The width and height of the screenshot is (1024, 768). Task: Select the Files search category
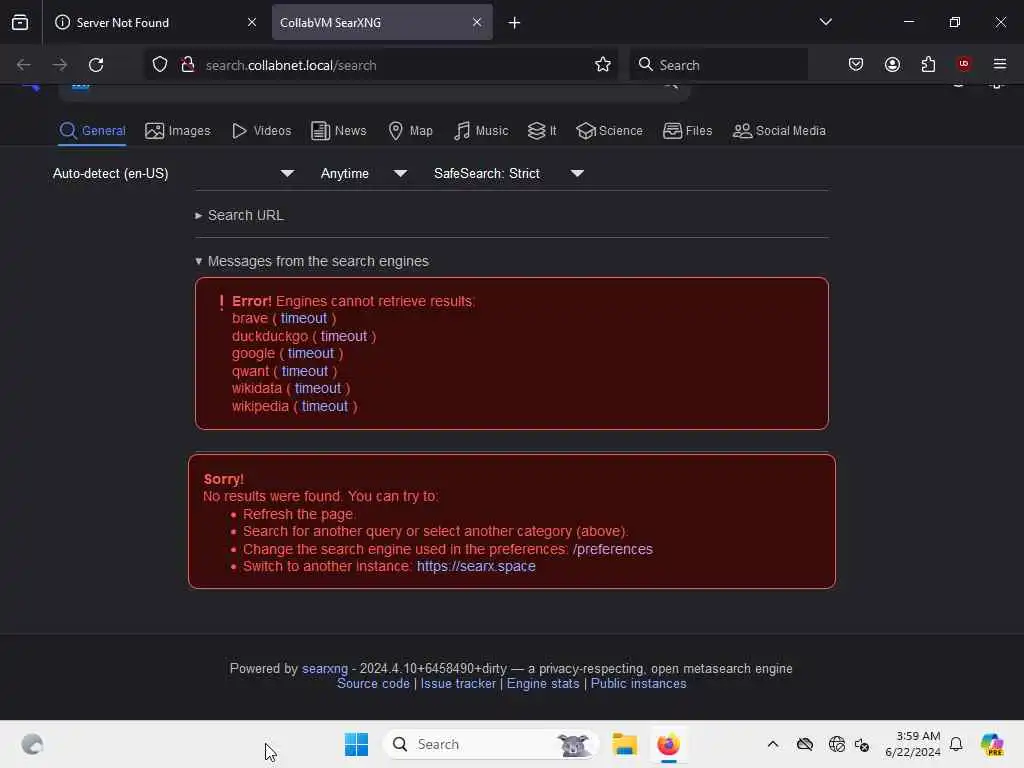point(687,131)
